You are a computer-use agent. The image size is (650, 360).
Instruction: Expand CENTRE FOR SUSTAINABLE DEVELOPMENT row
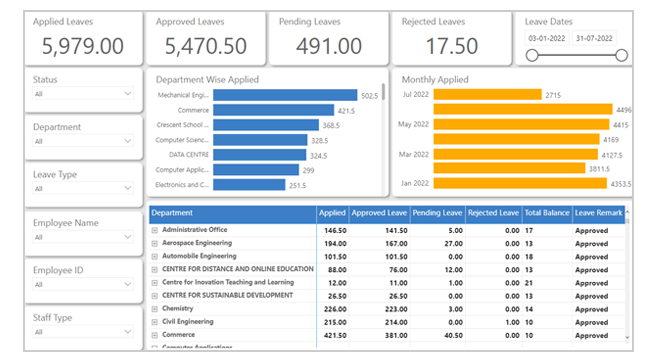click(155, 296)
